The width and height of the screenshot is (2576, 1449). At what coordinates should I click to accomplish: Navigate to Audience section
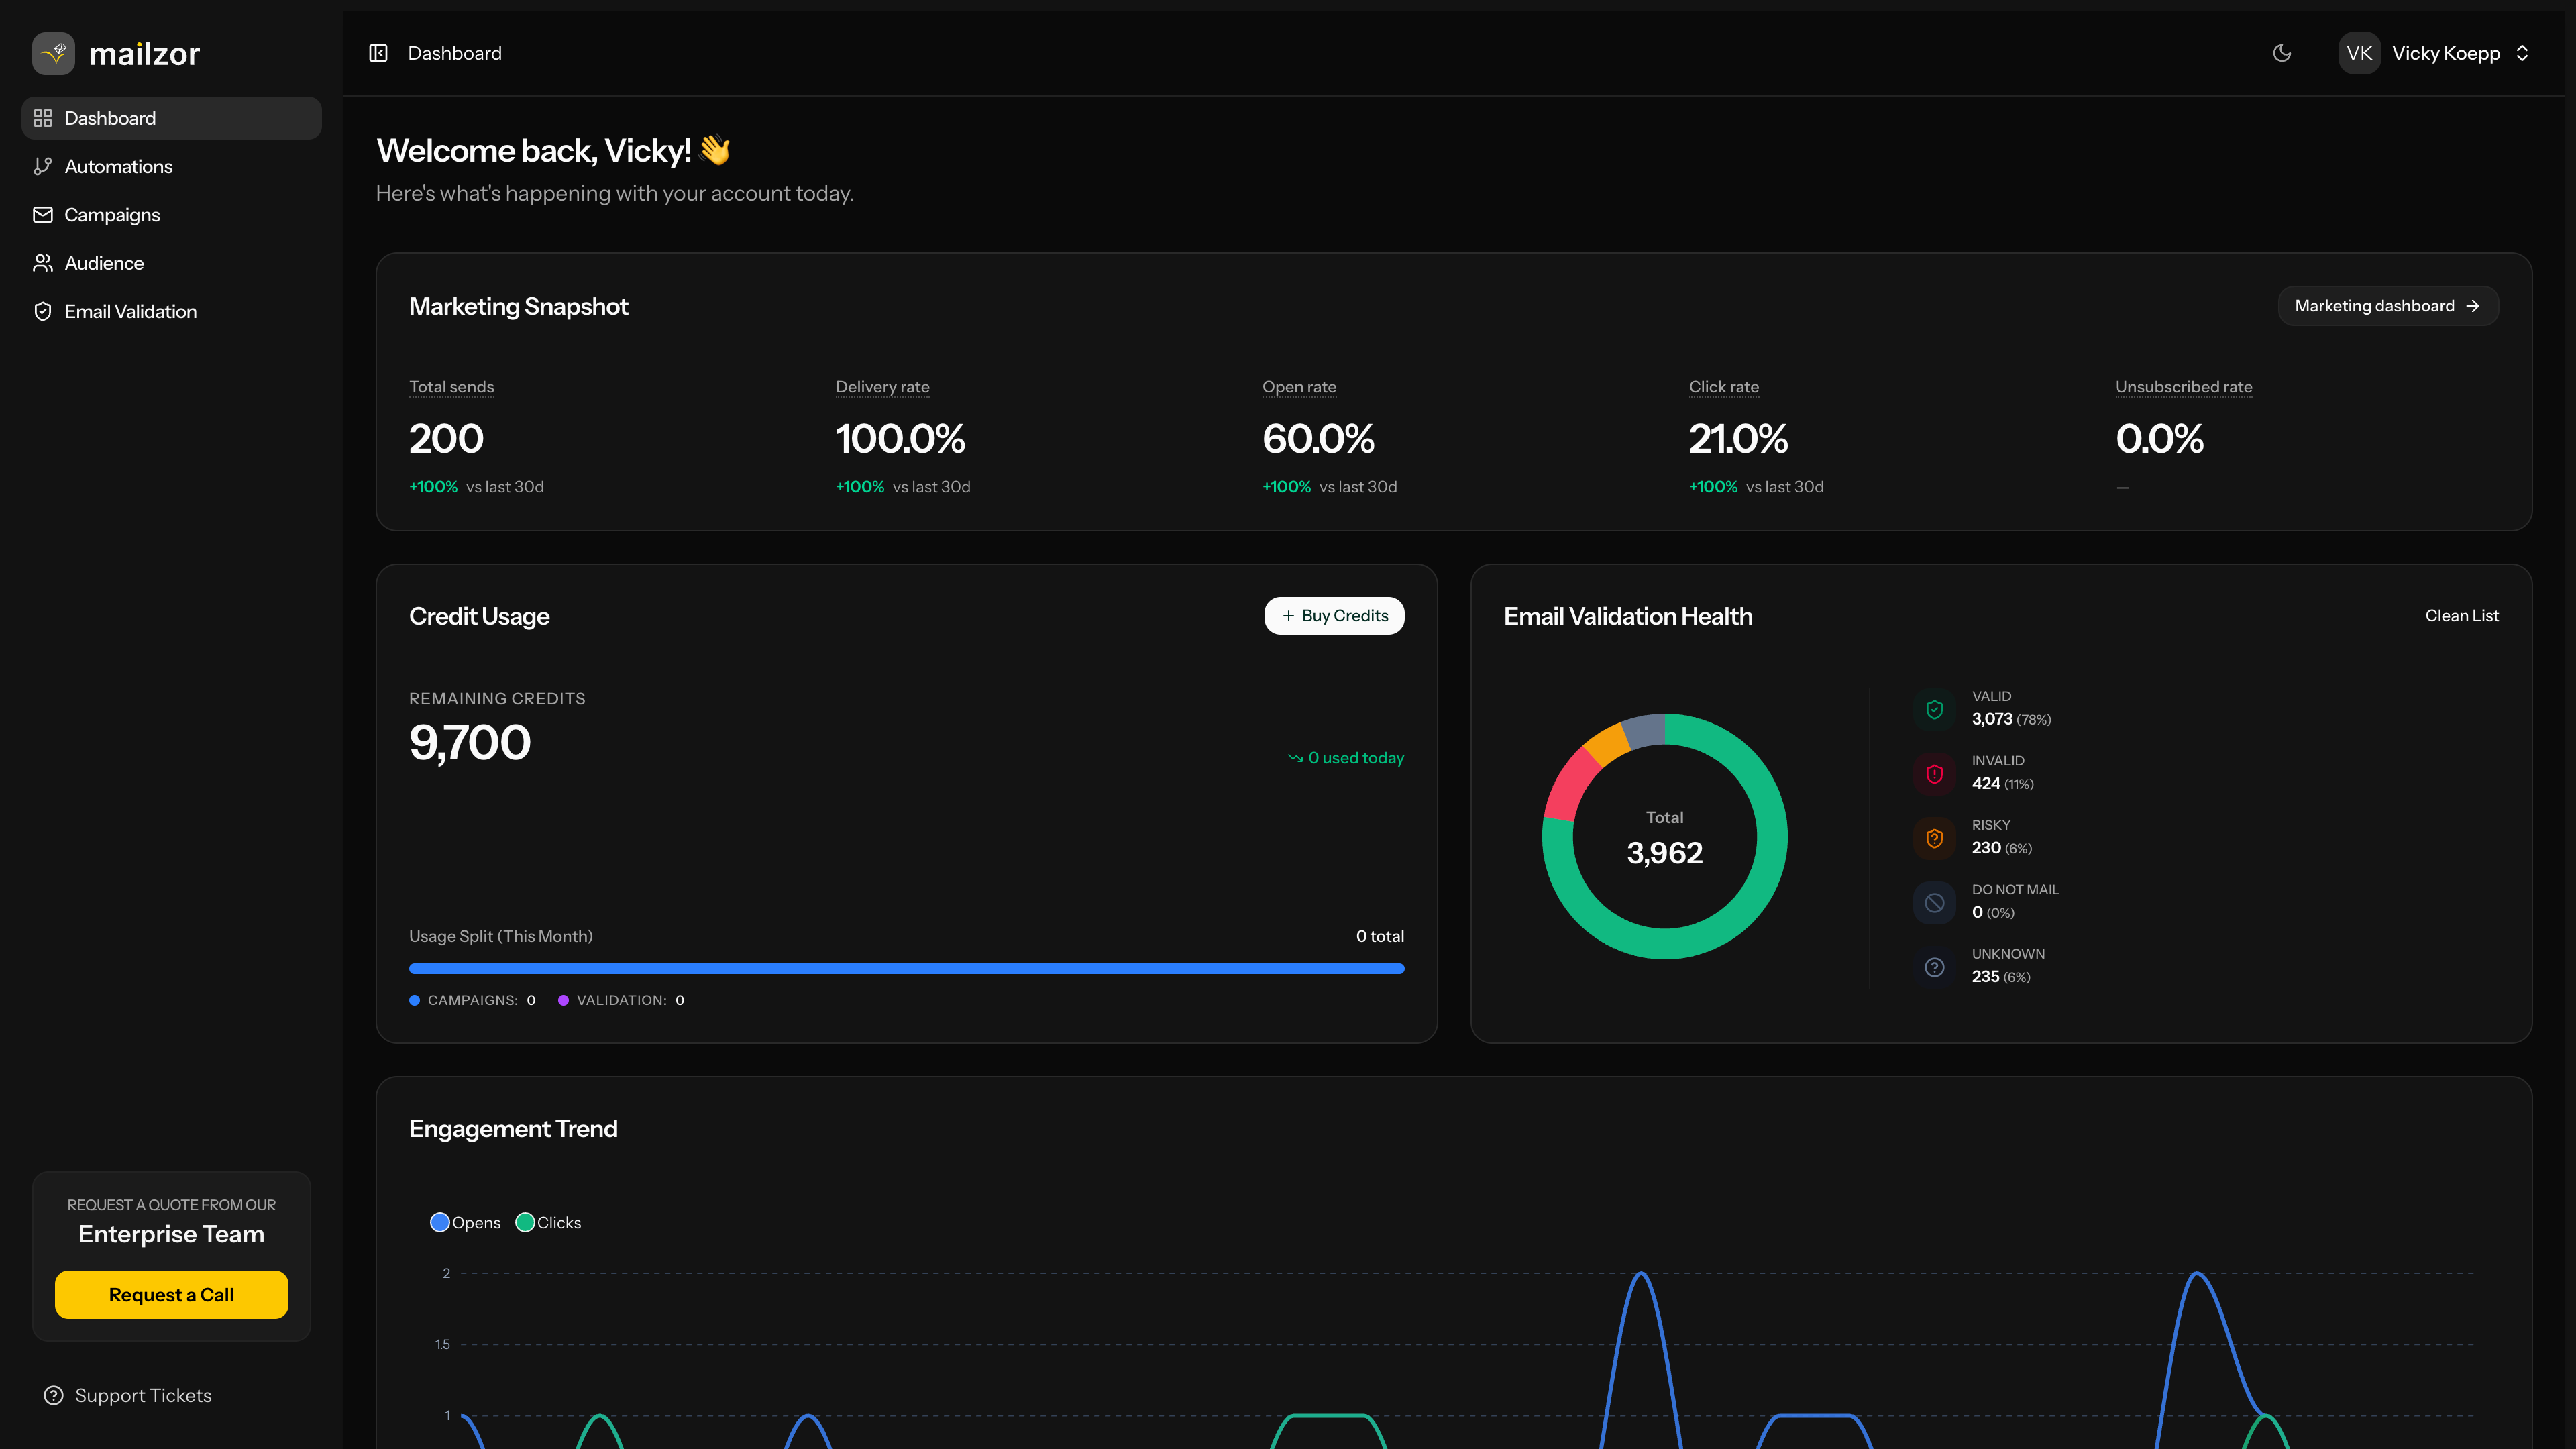(171, 263)
